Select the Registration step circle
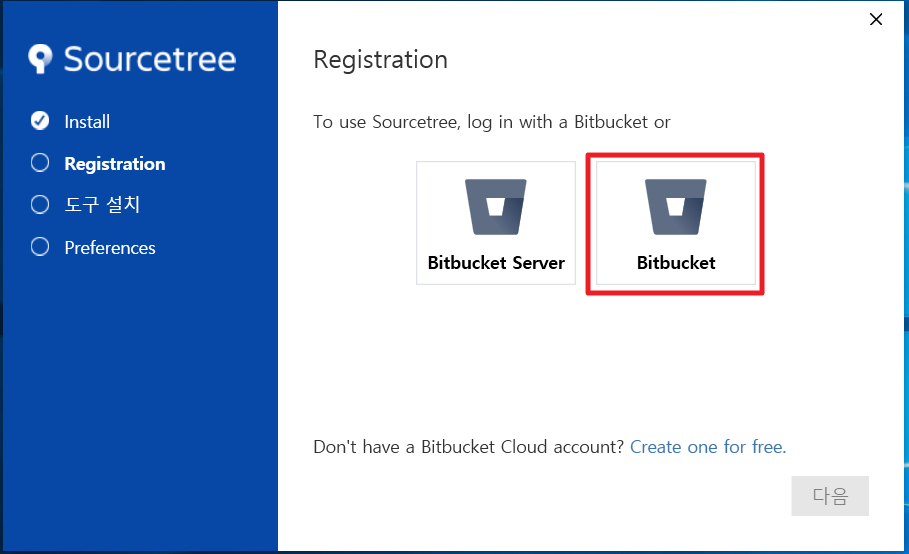 coord(40,163)
